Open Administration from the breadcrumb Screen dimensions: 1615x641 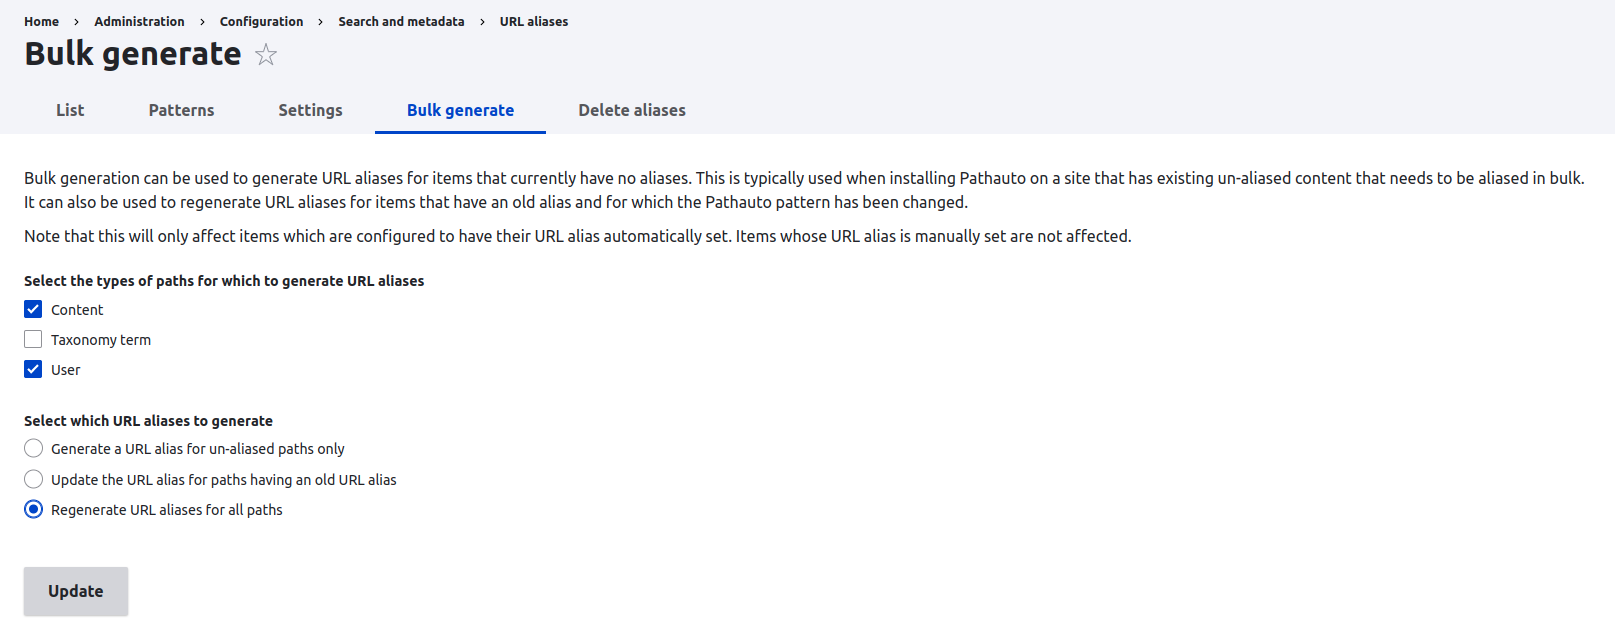click(139, 21)
